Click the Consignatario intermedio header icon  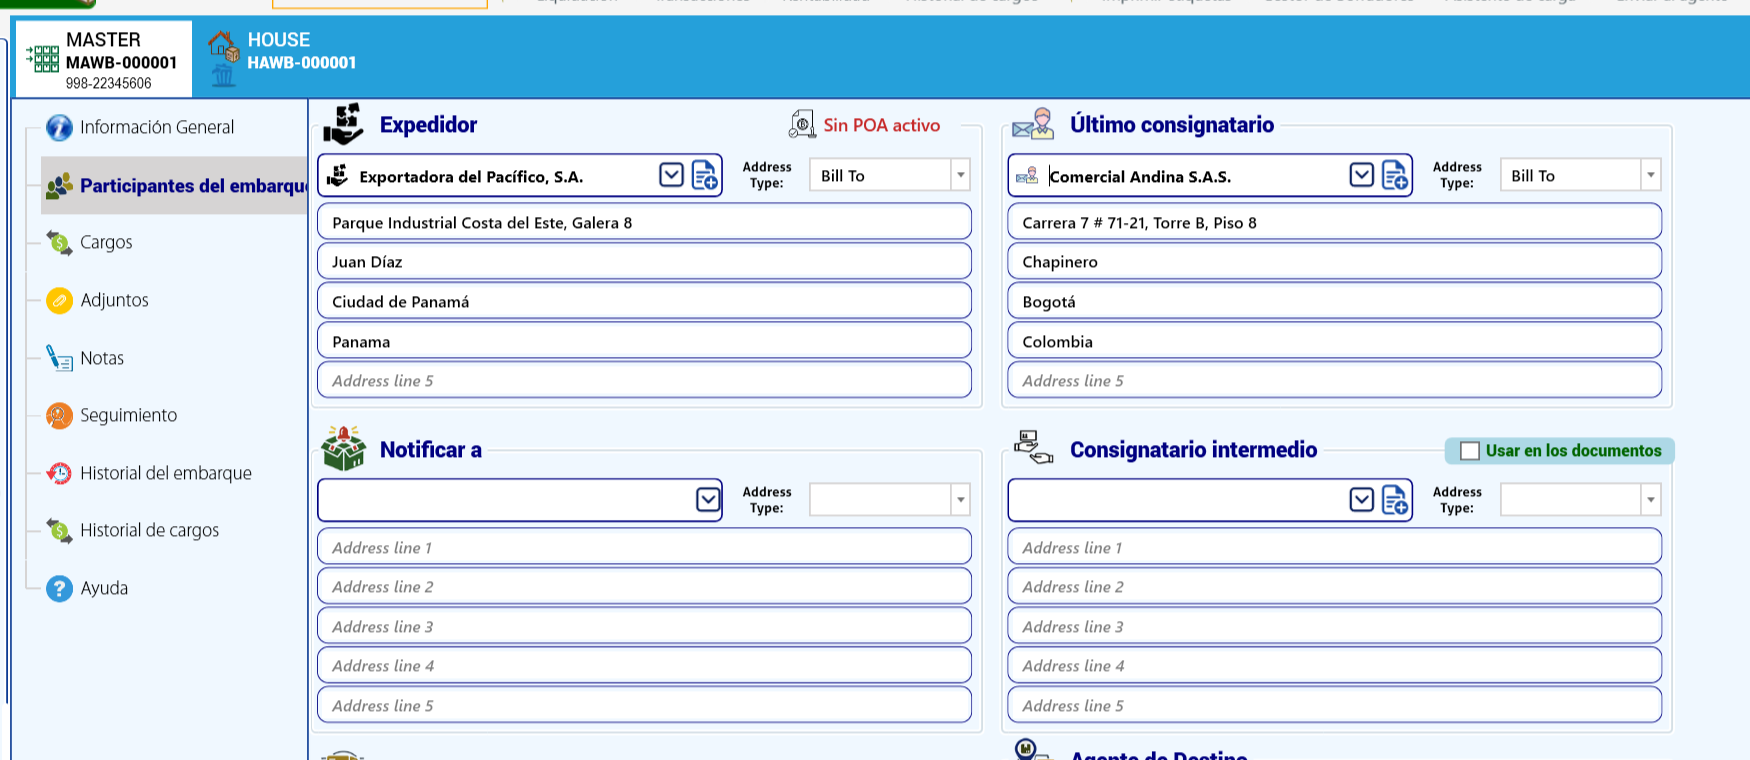(1034, 447)
